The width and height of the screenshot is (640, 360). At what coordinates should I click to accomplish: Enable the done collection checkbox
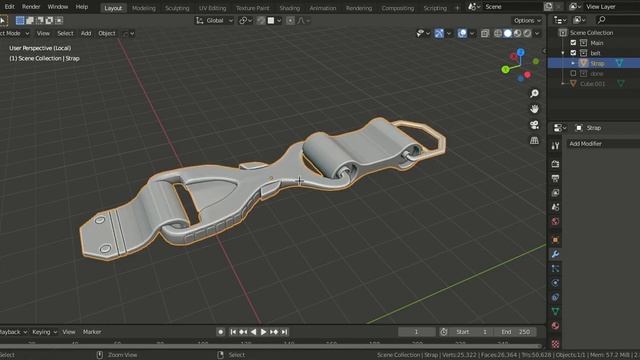click(x=573, y=73)
